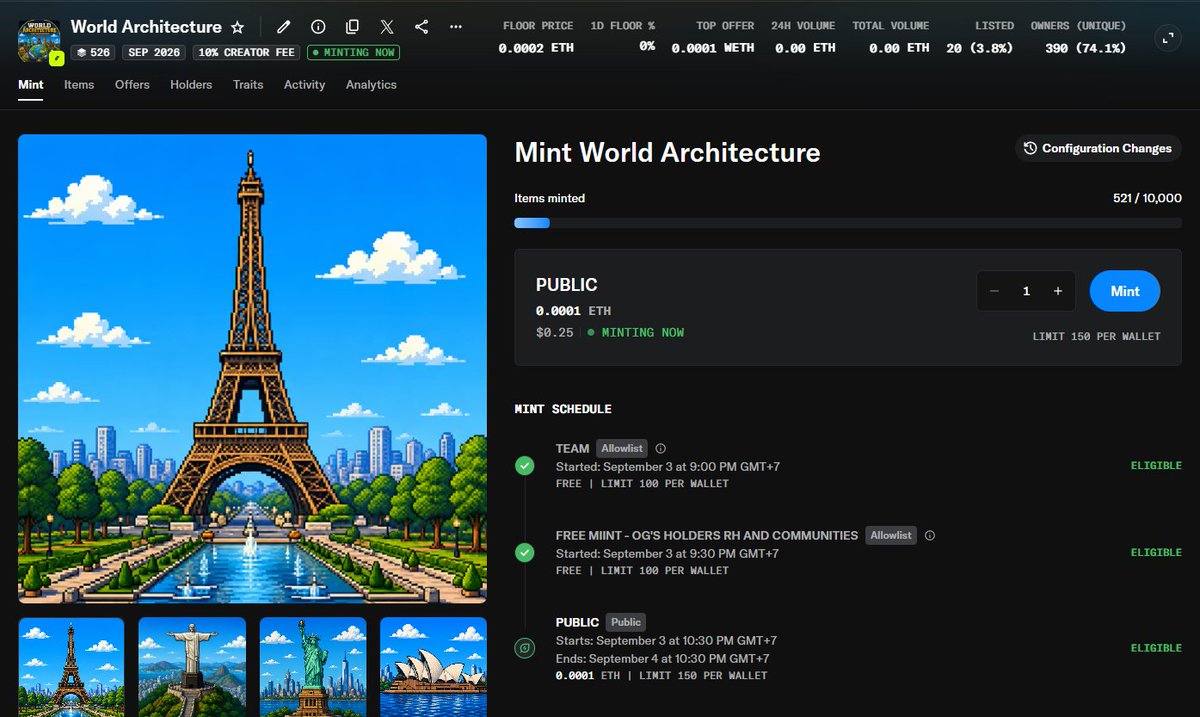Open the Holders tab

191,85
